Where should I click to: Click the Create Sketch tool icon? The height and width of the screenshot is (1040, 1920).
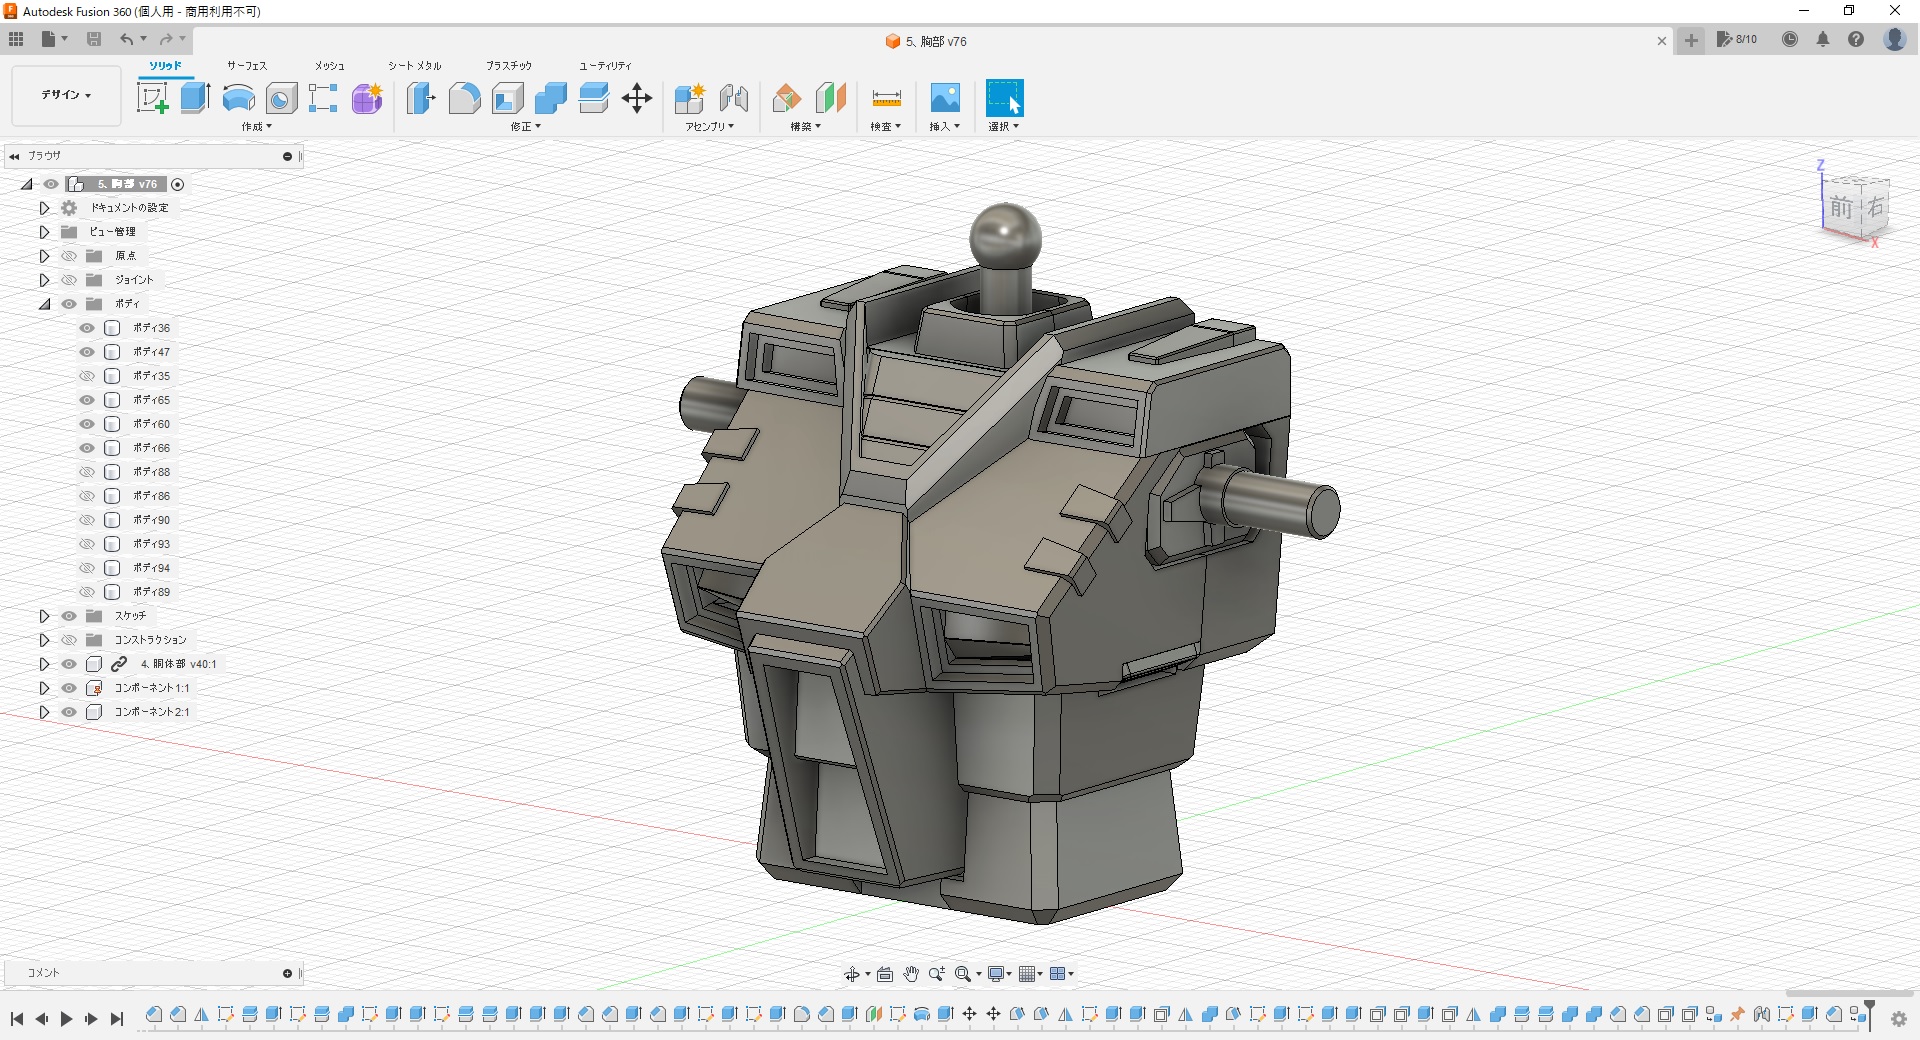point(152,98)
